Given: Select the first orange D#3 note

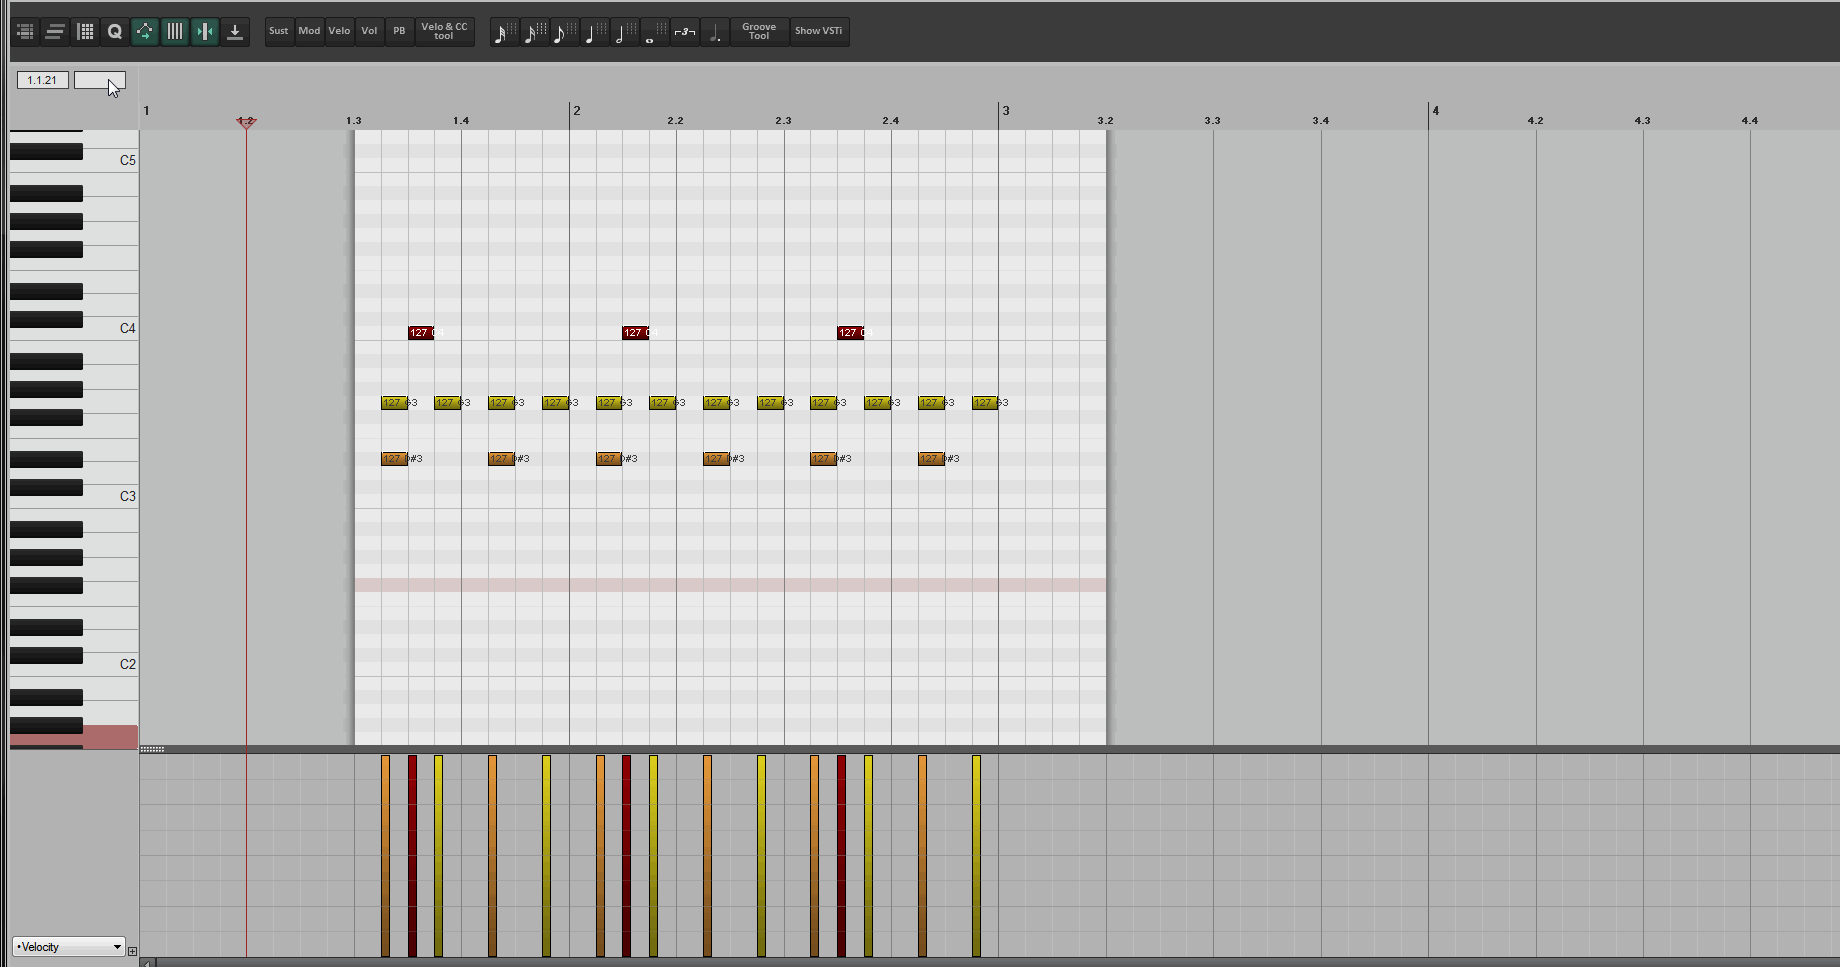Looking at the screenshot, I should pos(394,459).
